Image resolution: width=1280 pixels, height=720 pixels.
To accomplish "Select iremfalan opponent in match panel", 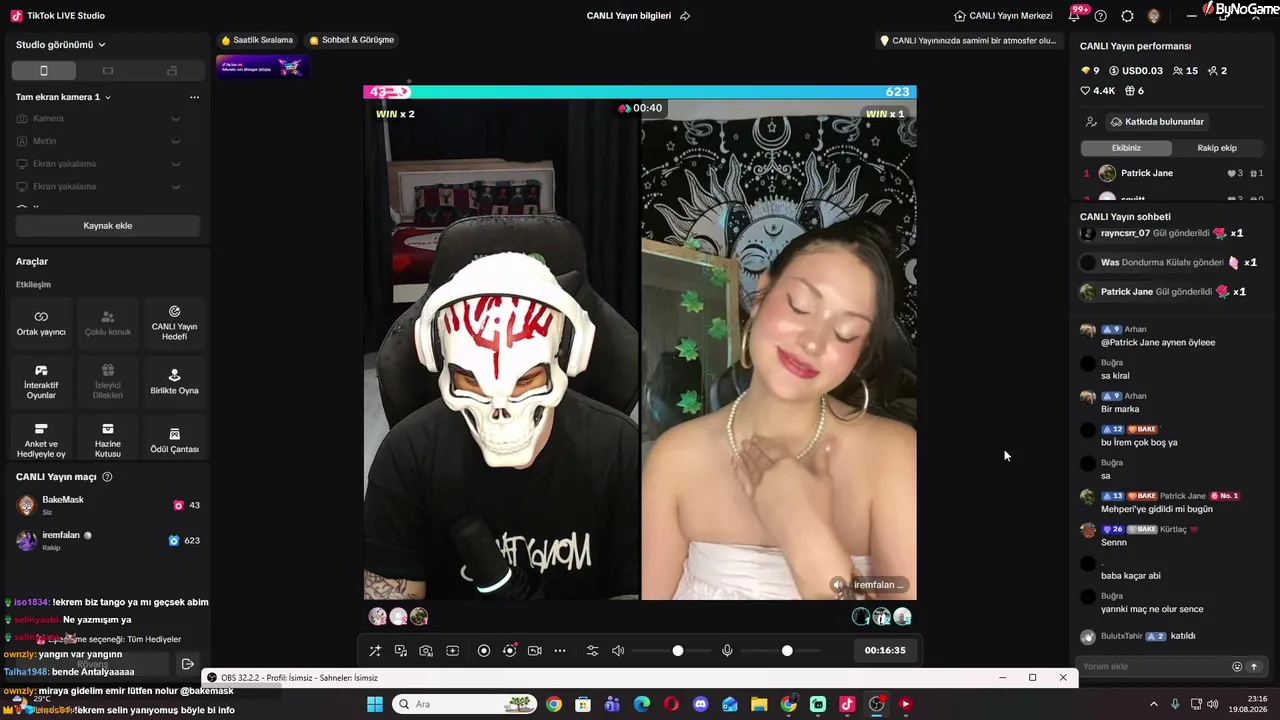I will tap(108, 541).
